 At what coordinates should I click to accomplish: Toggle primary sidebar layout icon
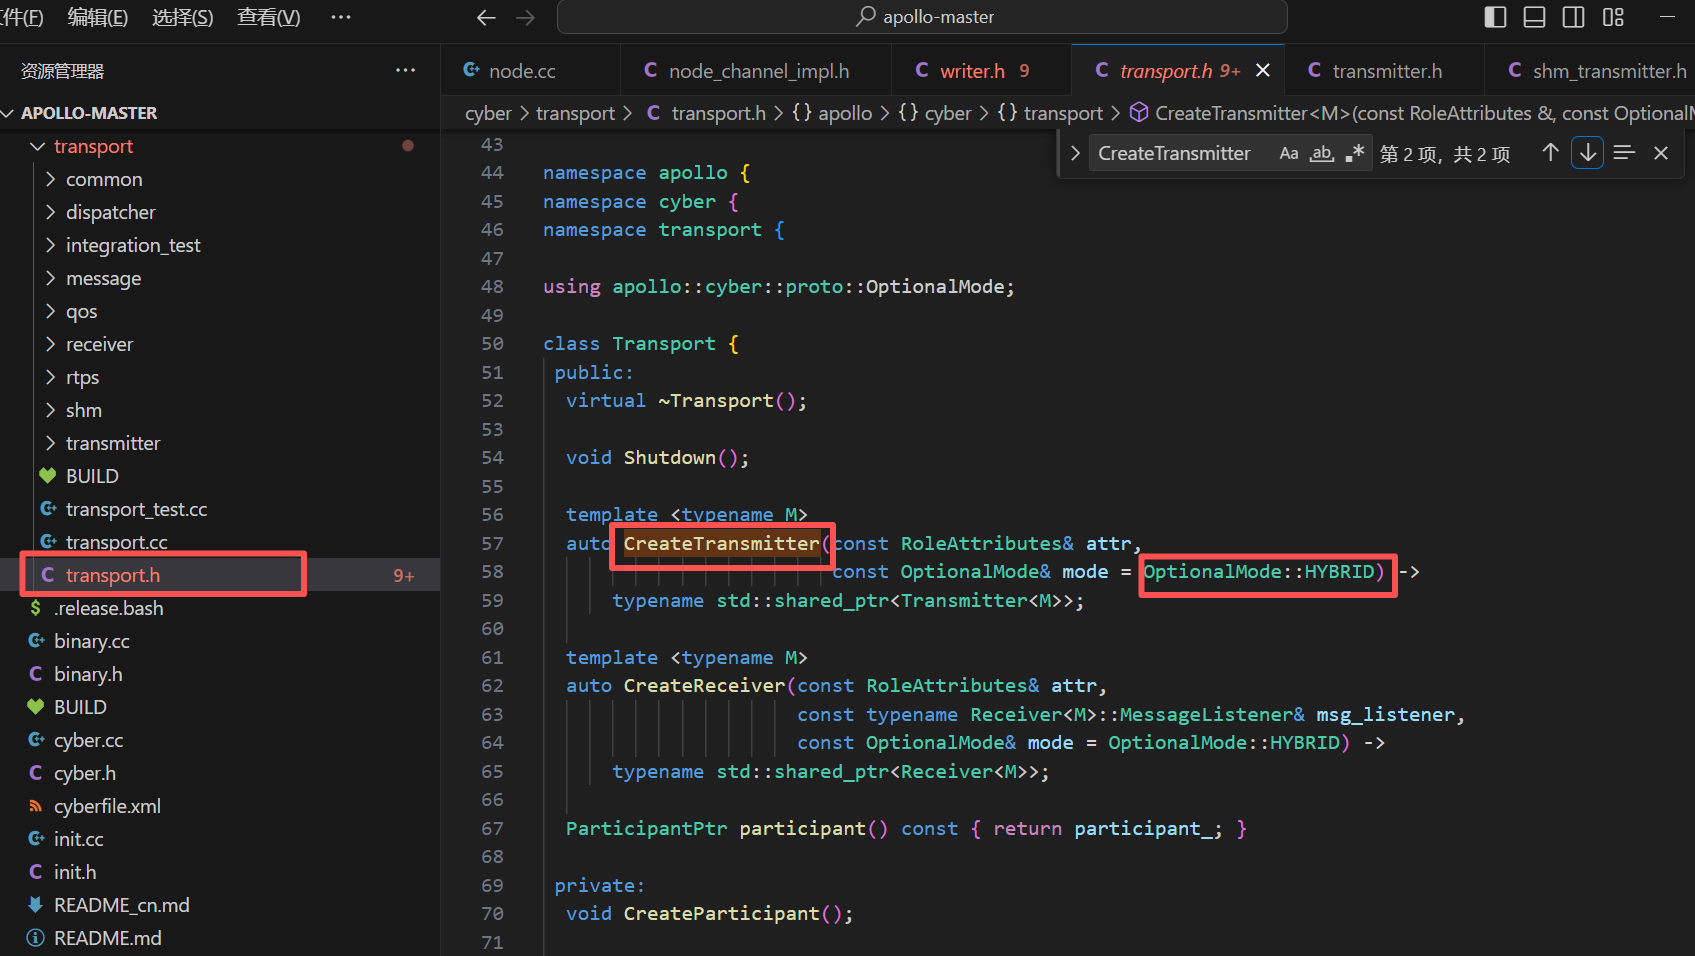pyautogui.click(x=1495, y=17)
